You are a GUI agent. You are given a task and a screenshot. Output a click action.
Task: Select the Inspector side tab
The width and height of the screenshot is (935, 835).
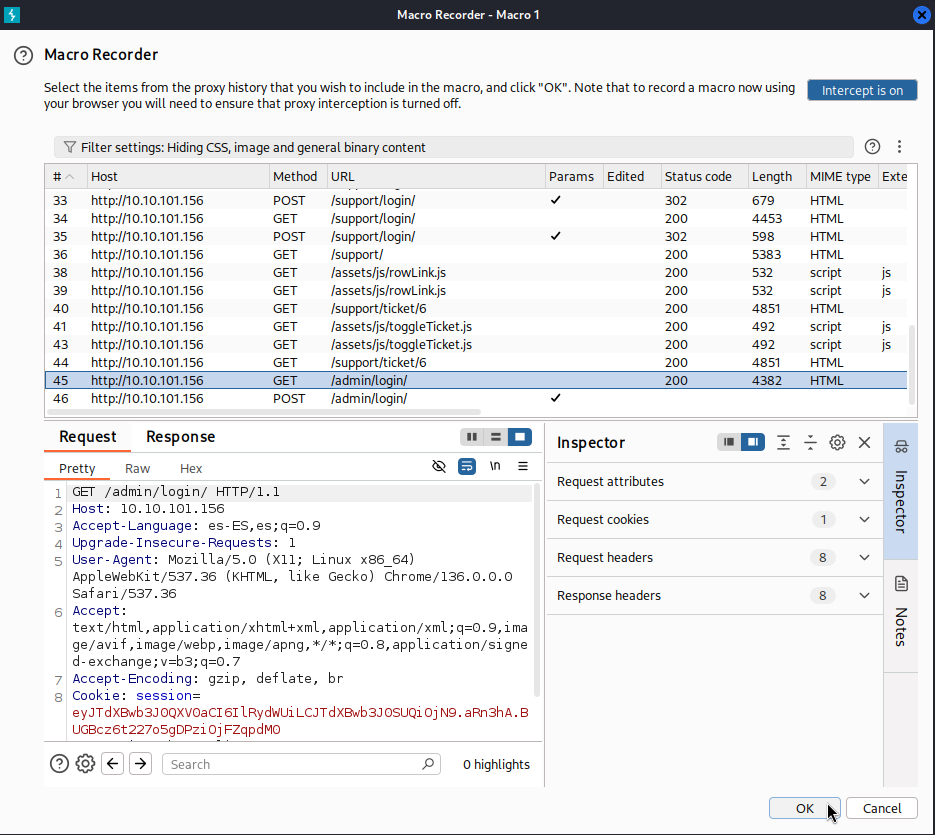click(x=901, y=491)
